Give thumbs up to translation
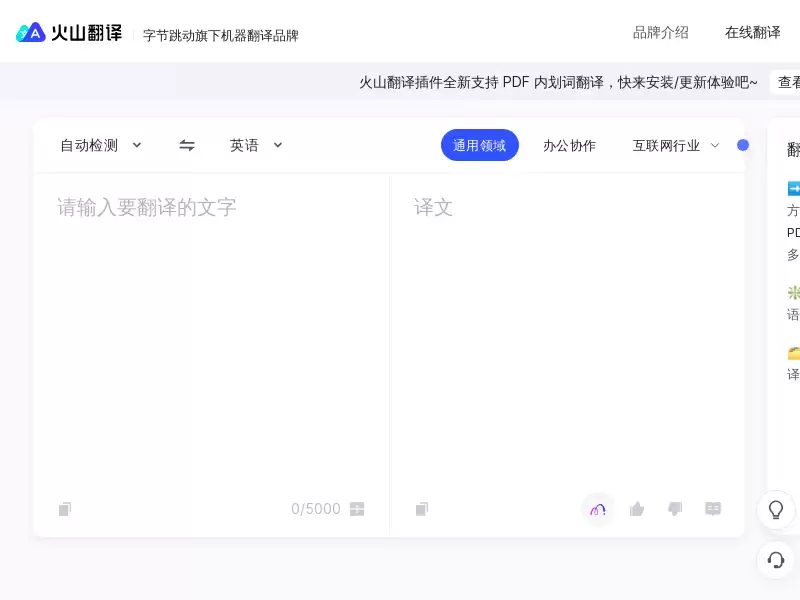Image resolution: width=800 pixels, height=600 pixels. tap(637, 509)
